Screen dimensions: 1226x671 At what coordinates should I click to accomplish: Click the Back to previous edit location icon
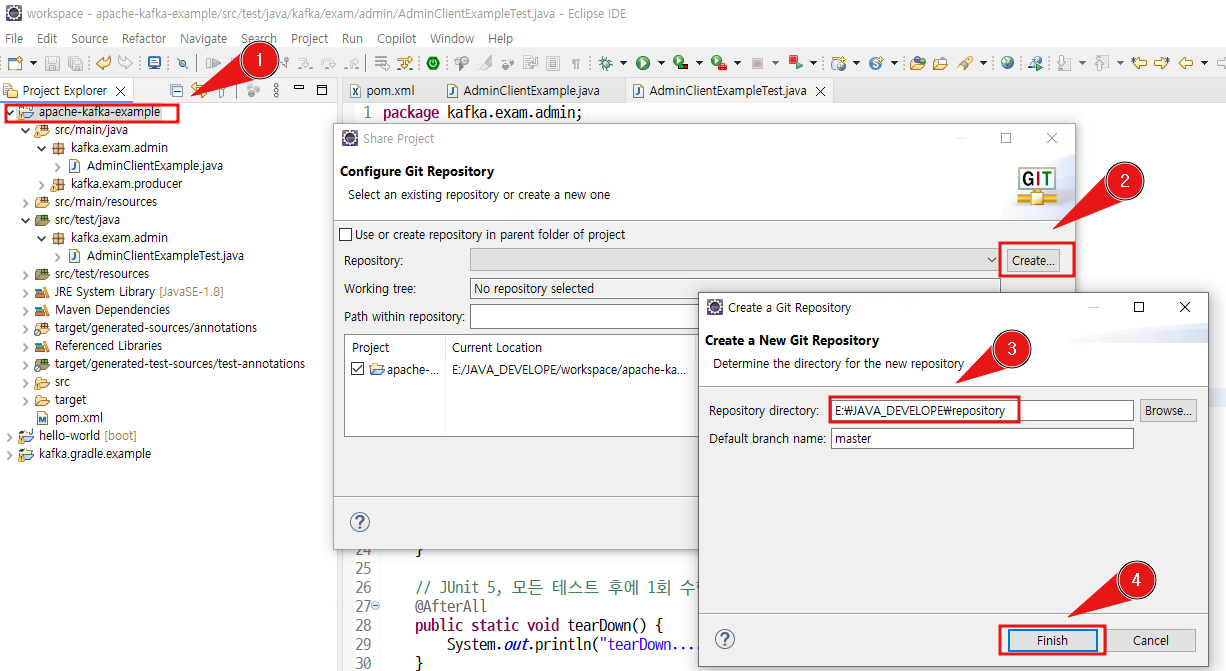coord(1138,63)
